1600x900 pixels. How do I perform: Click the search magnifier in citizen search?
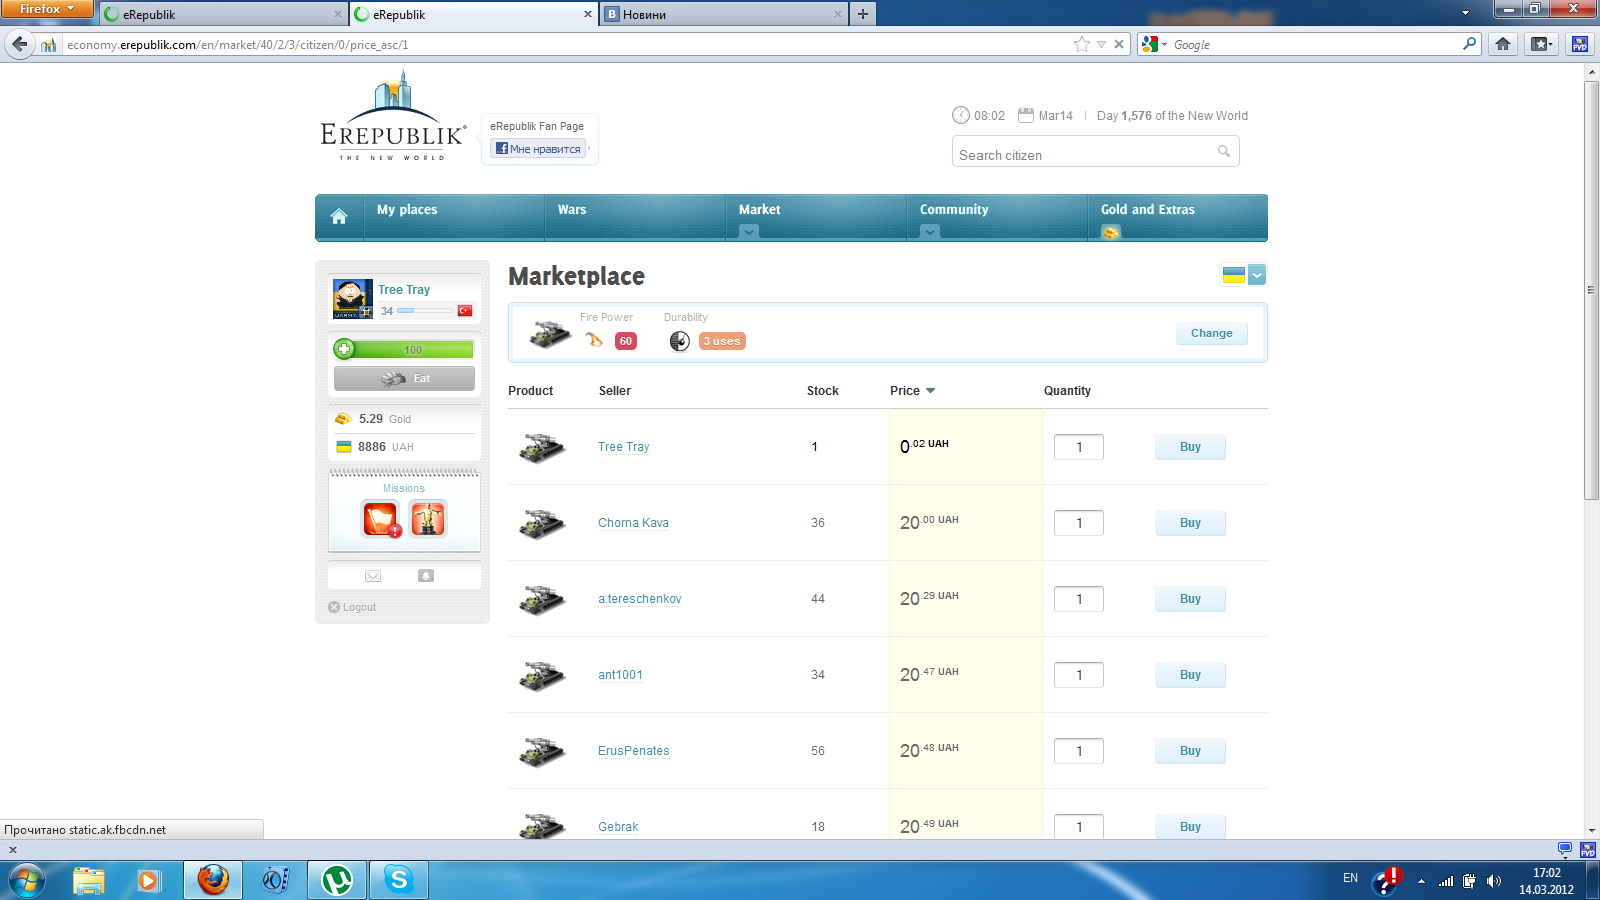(x=1224, y=152)
